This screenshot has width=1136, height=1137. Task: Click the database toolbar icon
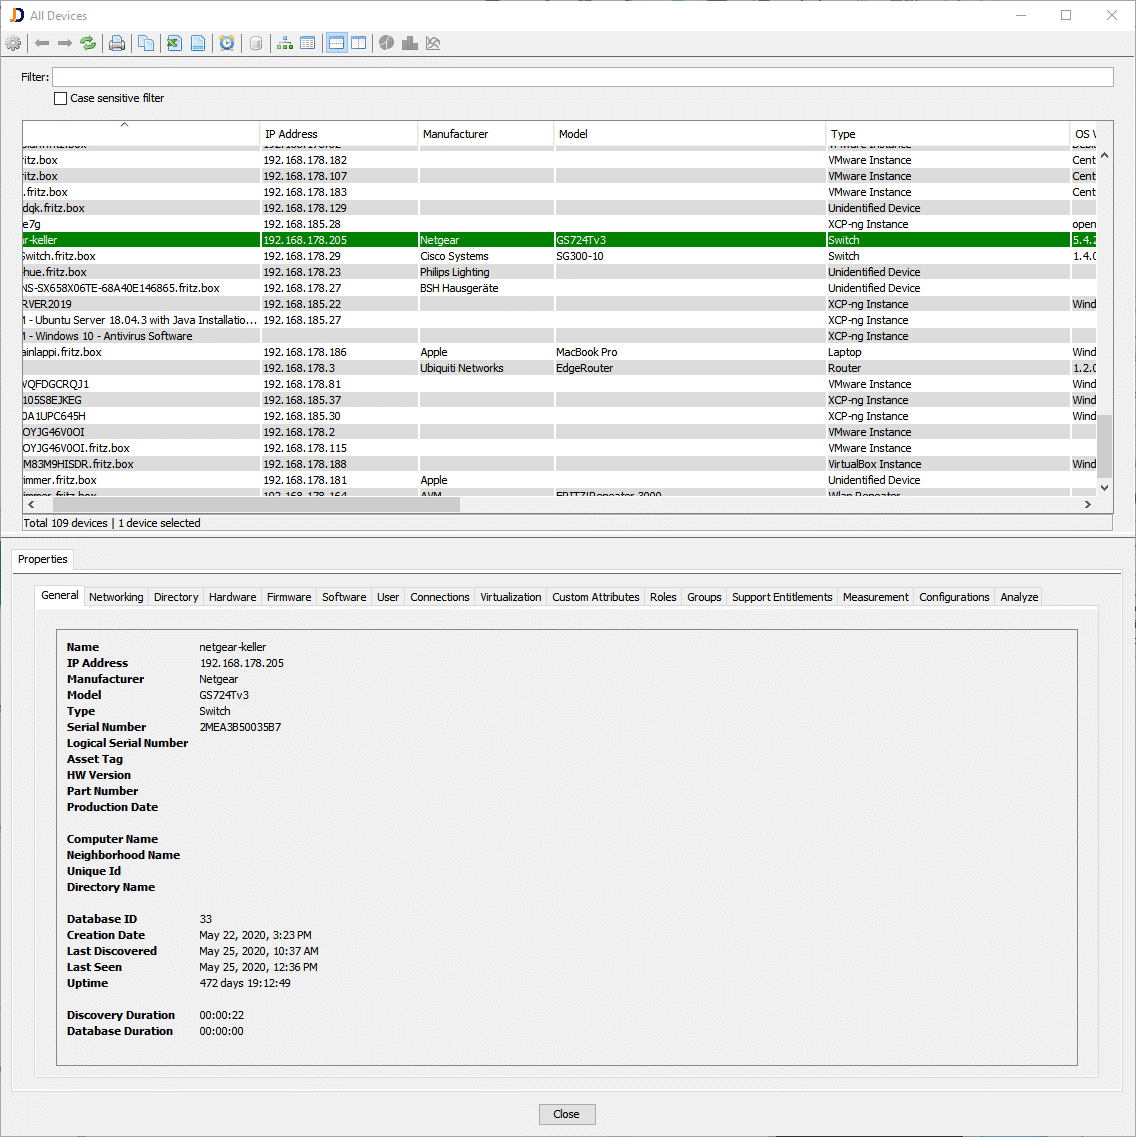point(255,43)
